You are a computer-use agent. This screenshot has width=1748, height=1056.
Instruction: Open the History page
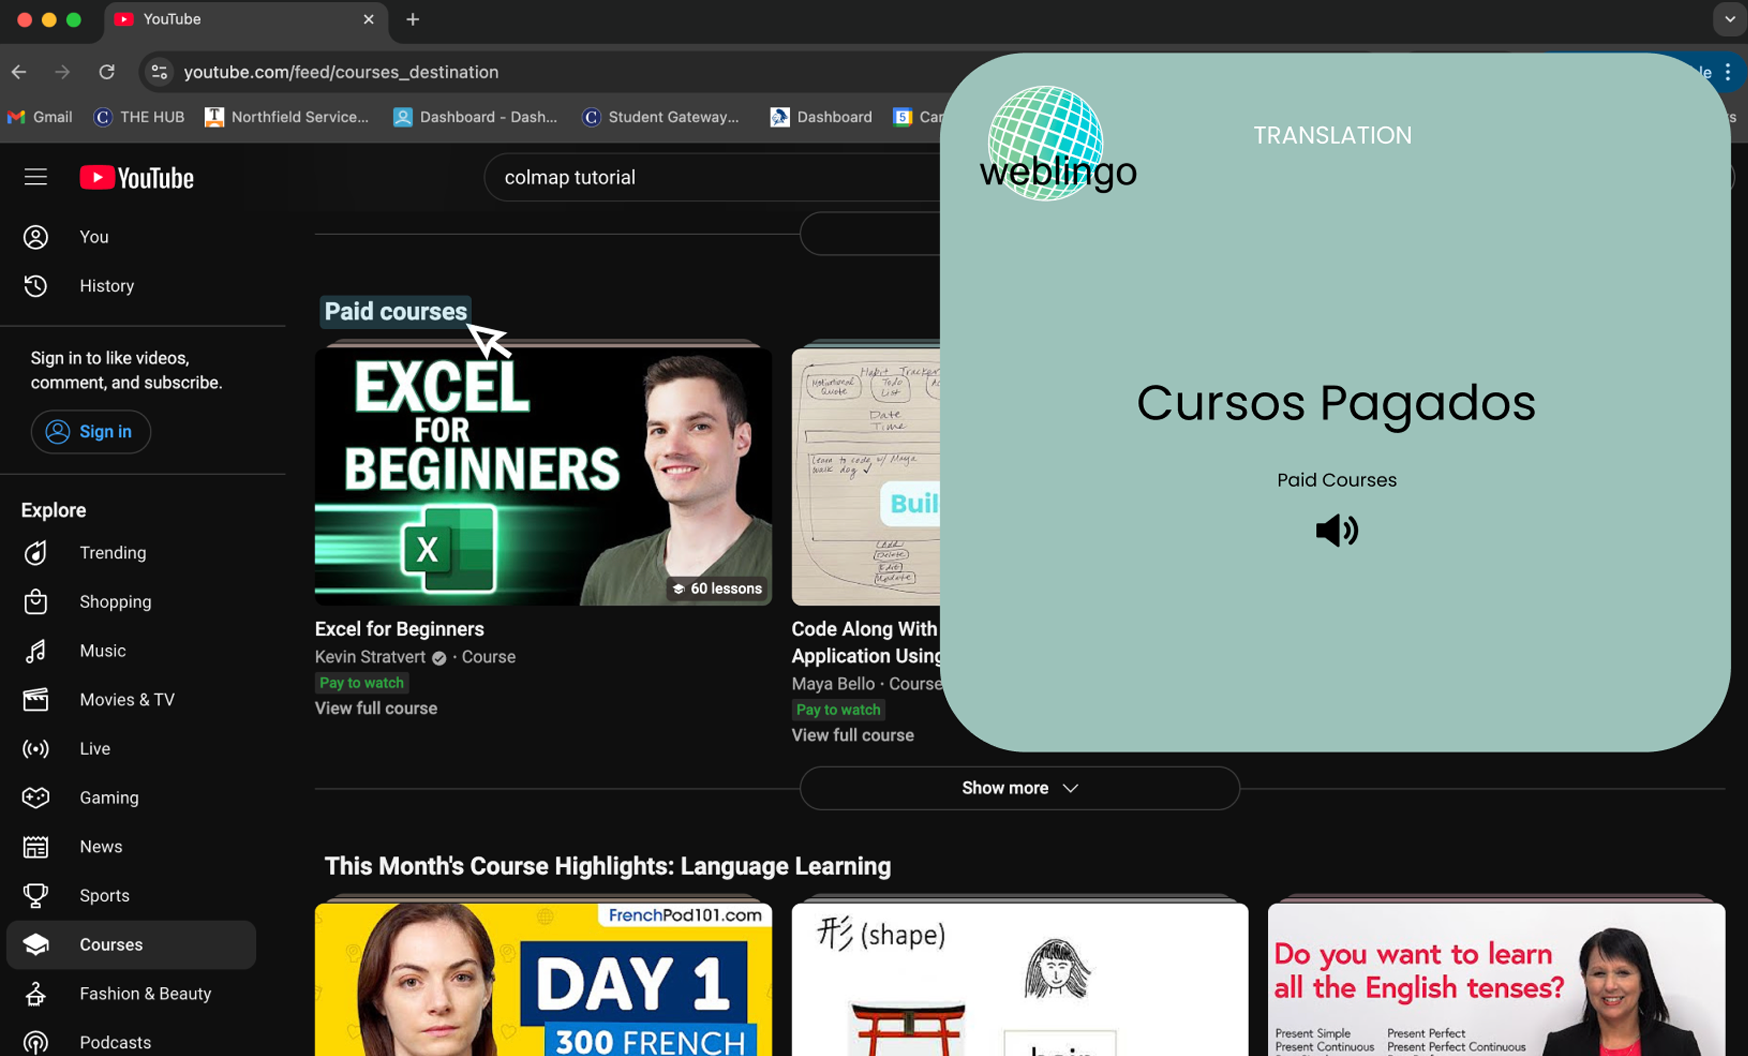click(x=106, y=285)
